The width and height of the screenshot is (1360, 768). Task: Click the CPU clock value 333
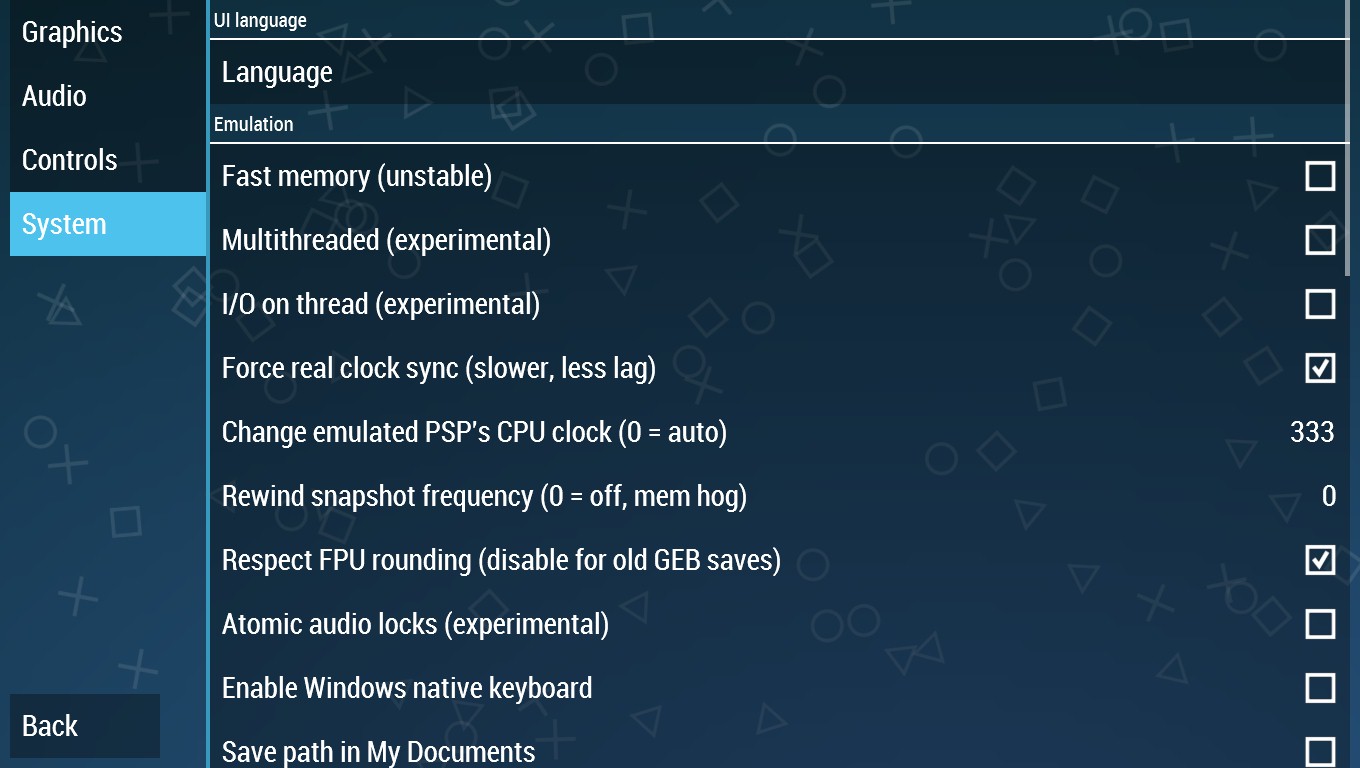(x=1312, y=432)
